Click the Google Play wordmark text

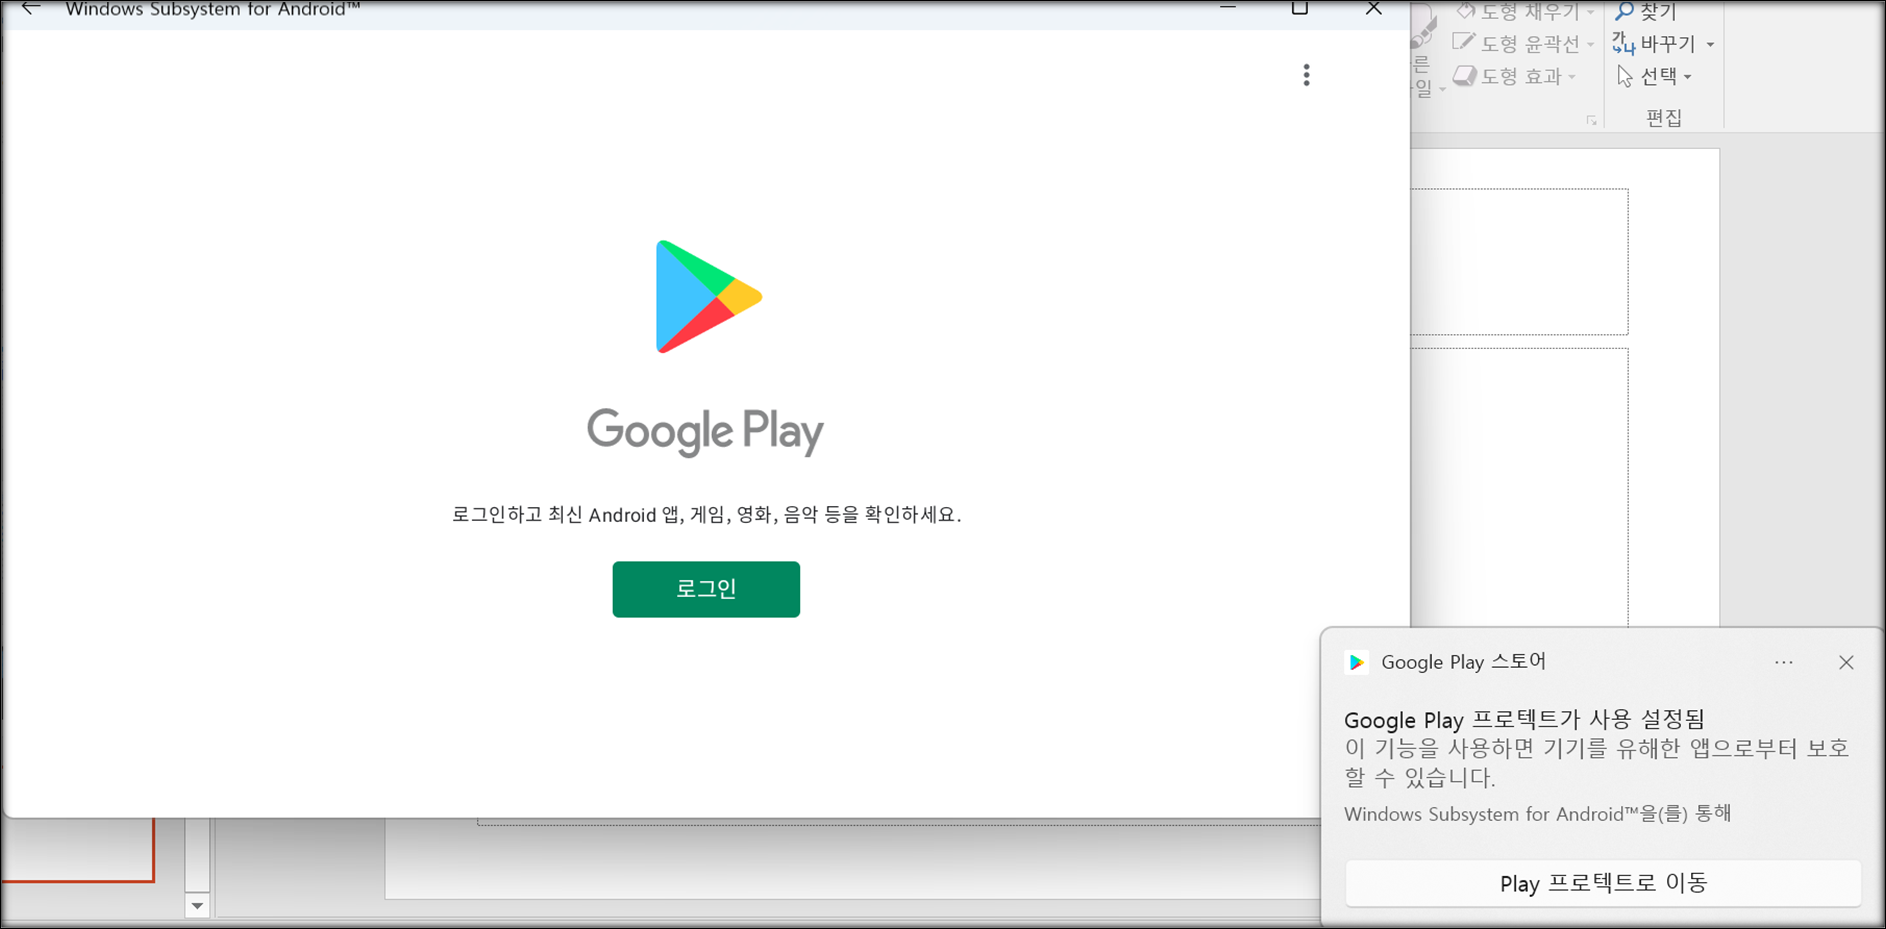705,432
